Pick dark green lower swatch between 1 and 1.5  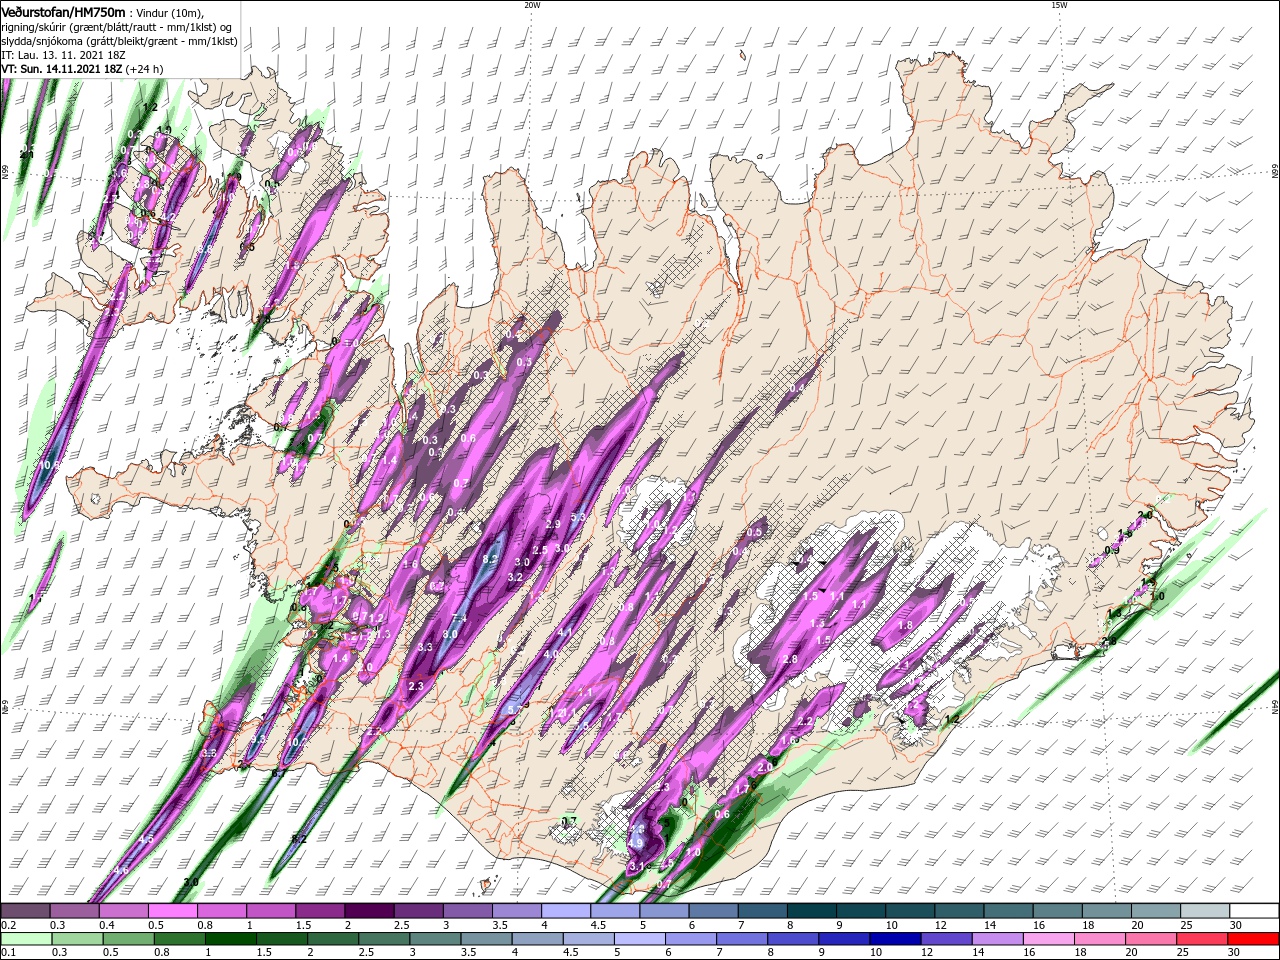pos(231,939)
